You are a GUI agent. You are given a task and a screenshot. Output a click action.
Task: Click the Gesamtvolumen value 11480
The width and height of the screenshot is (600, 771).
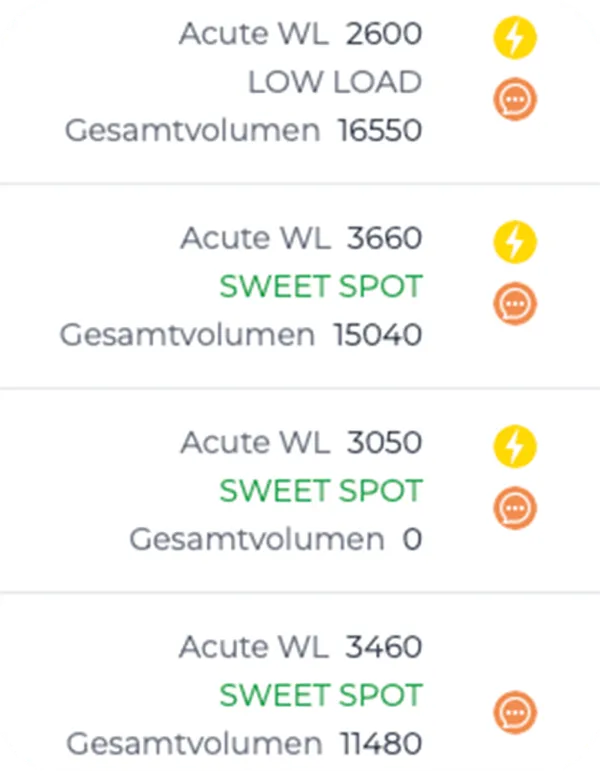click(381, 744)
